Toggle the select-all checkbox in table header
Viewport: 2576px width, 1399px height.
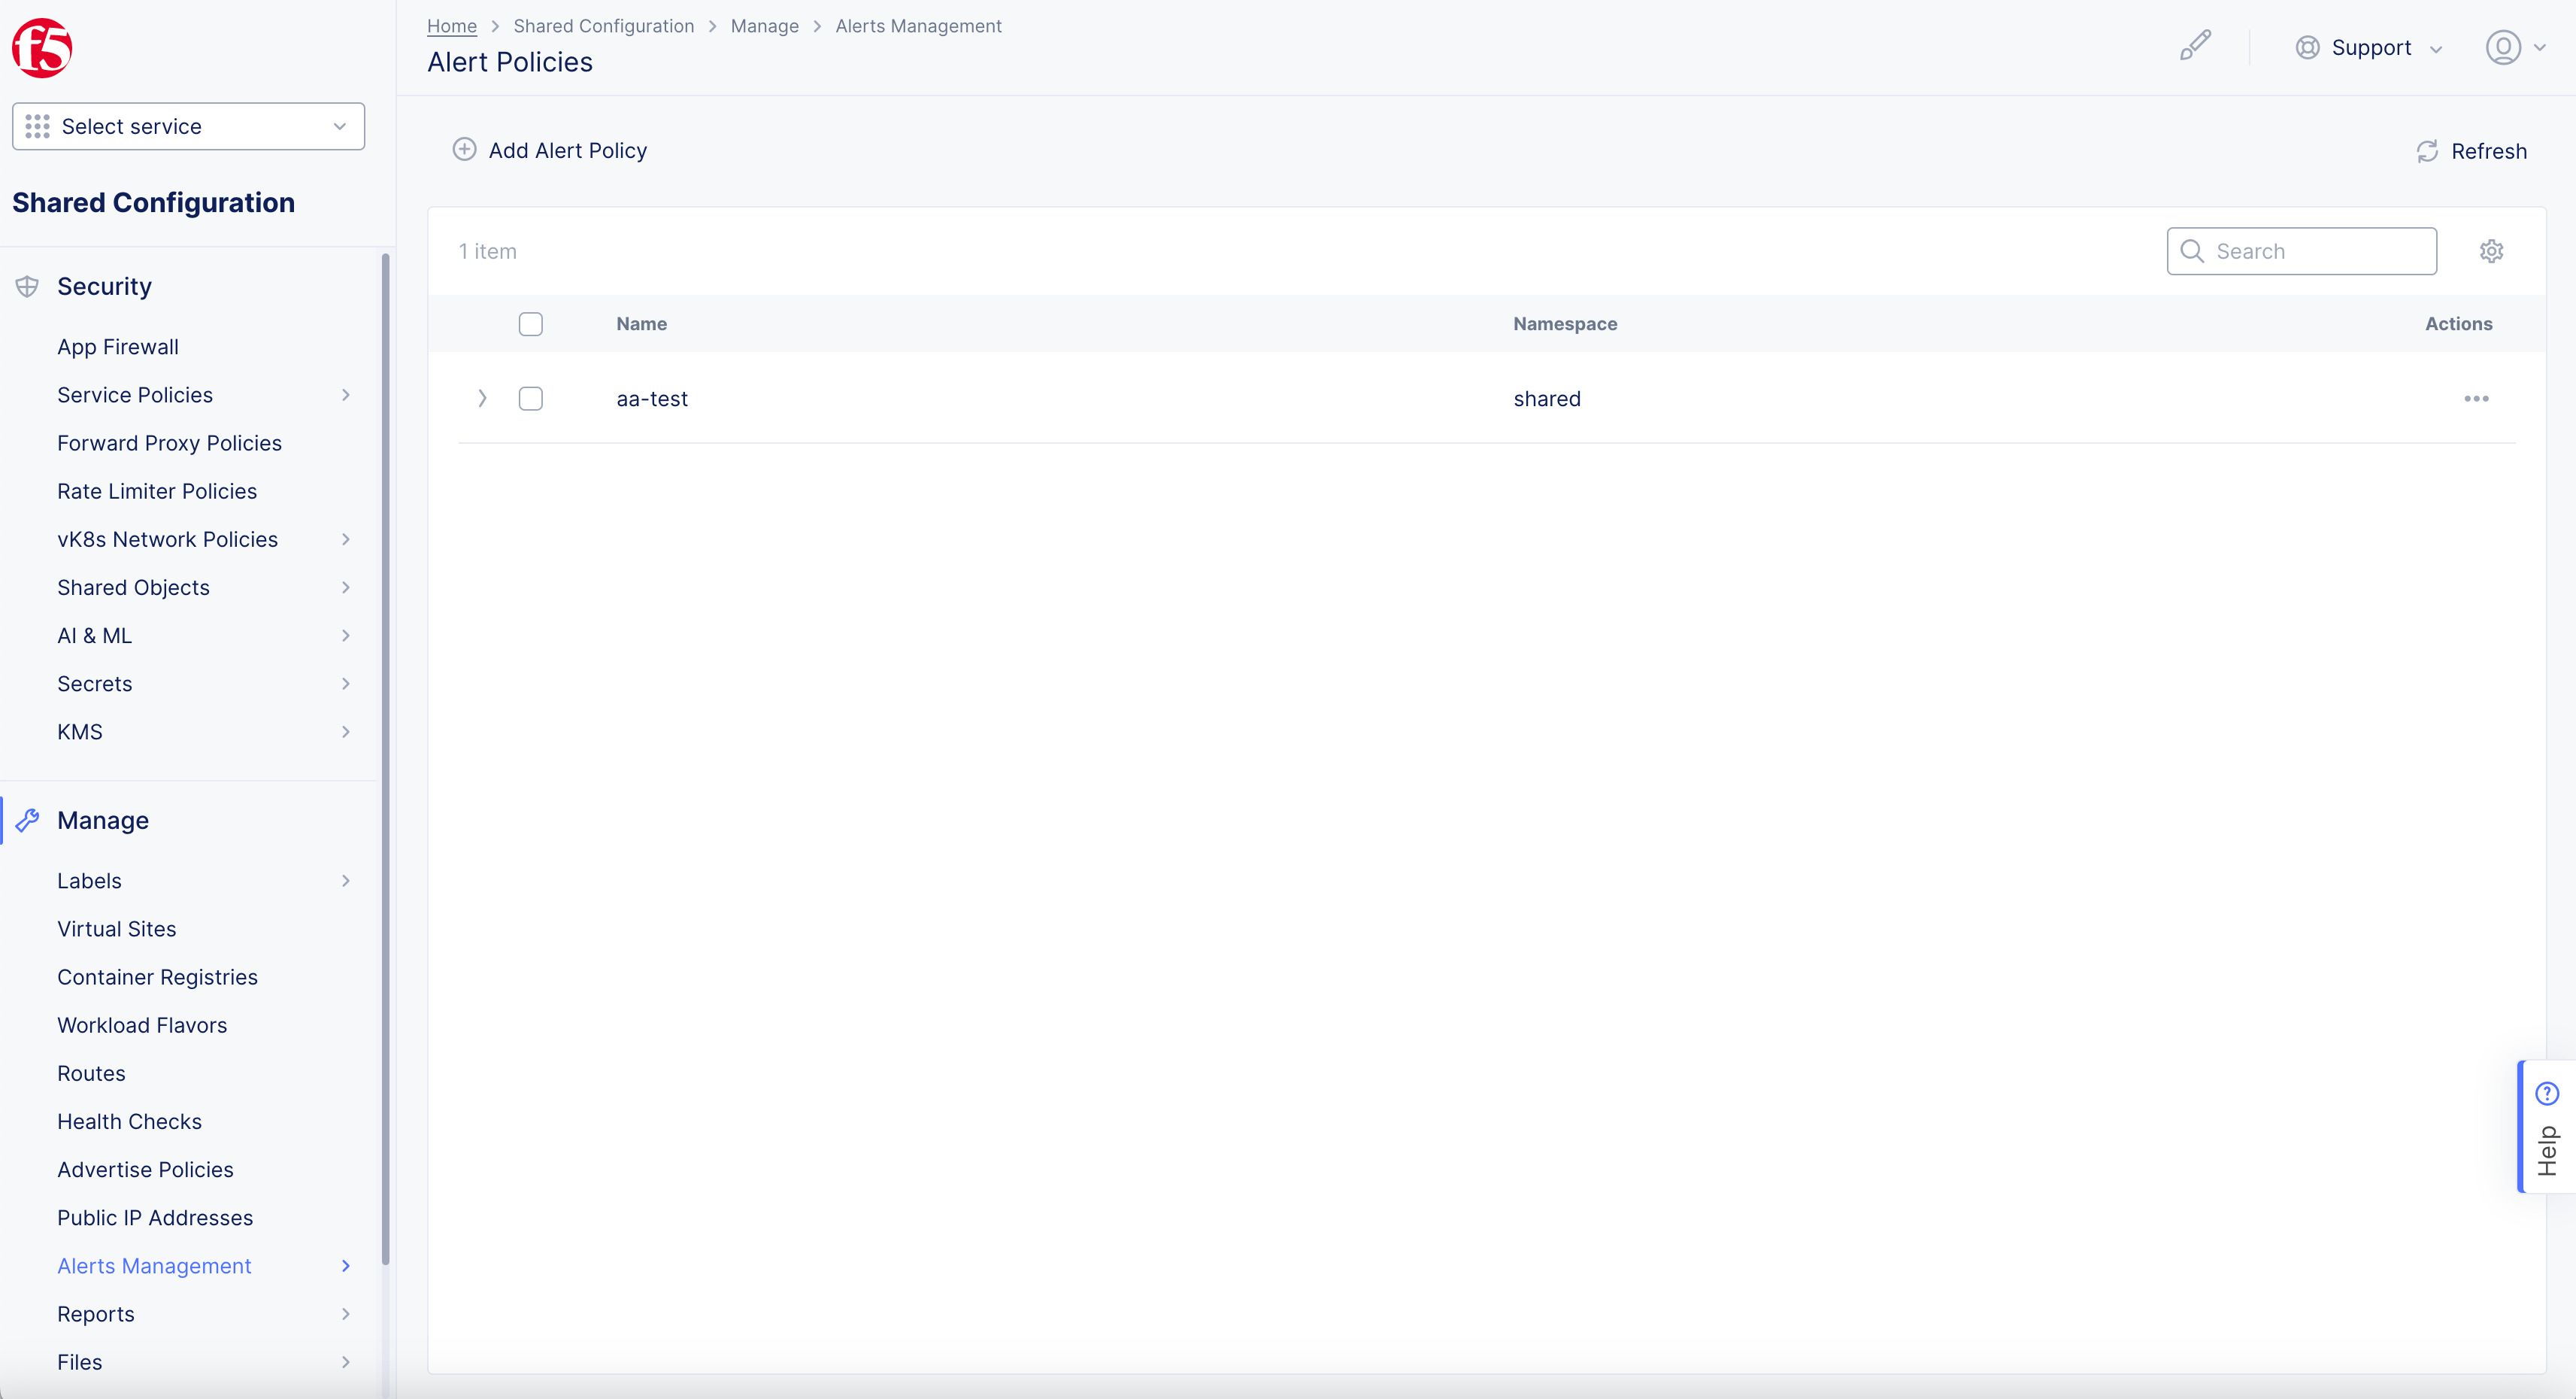click(x=530, y=324)
